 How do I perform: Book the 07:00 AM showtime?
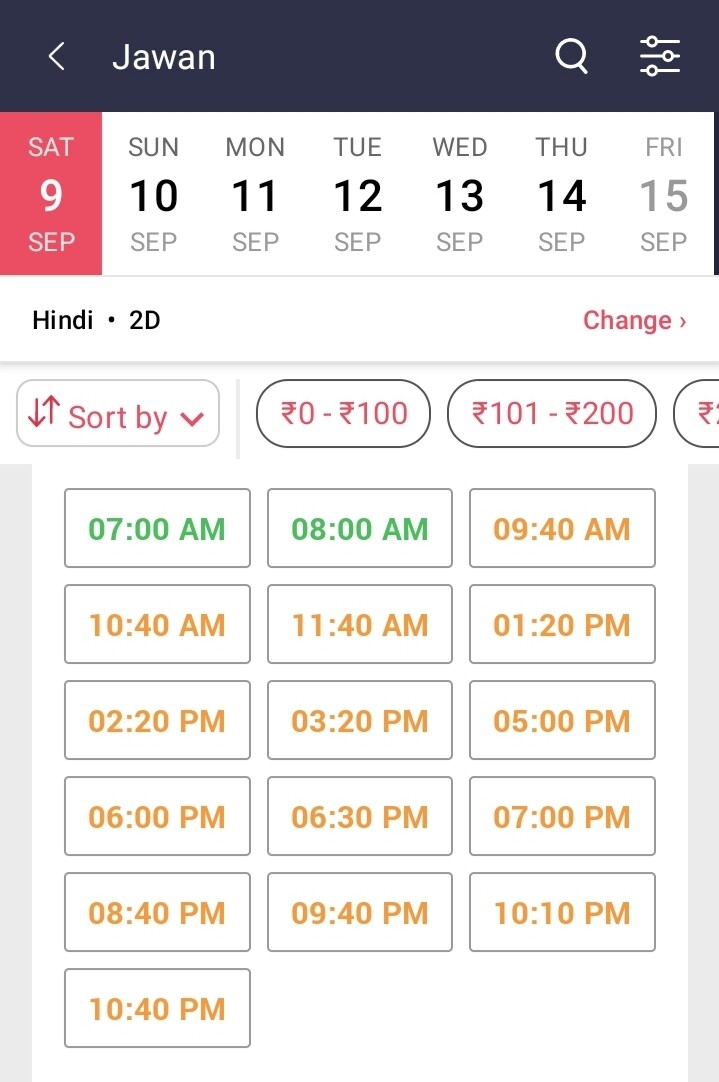[157, 528]
